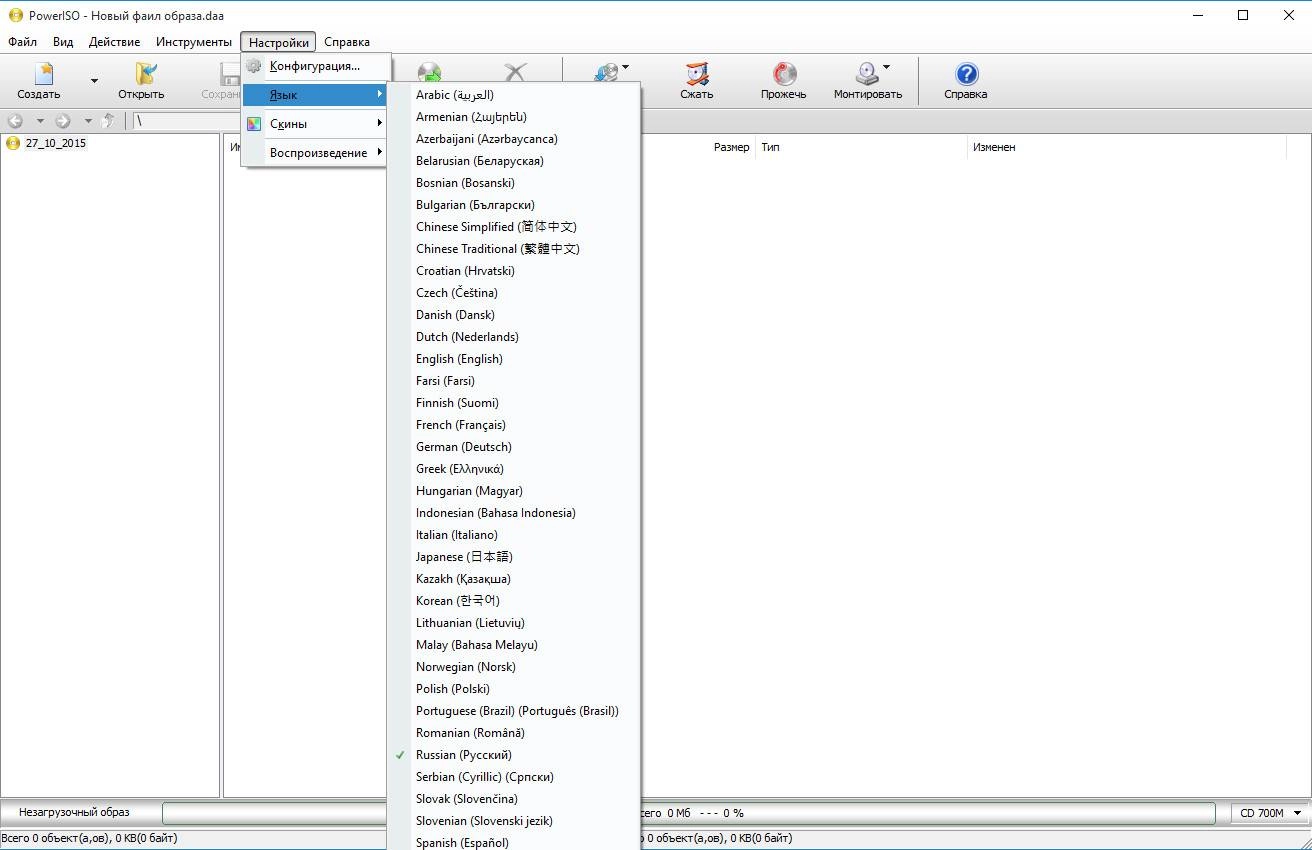The image size is (1312, 850).
Task: Select 27_10_2015 tree item
Action: [55, 143]
